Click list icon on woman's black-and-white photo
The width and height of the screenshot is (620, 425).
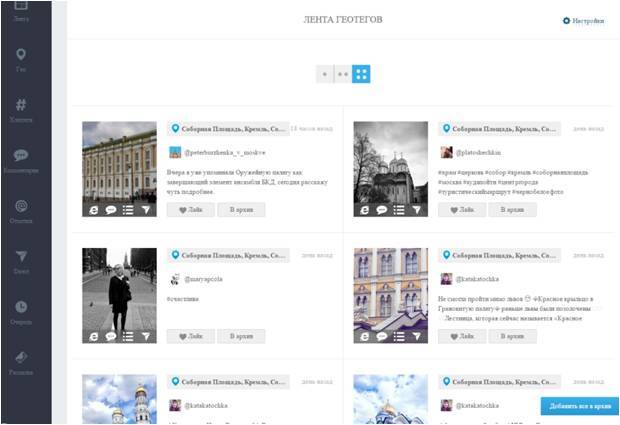[128, 337]
